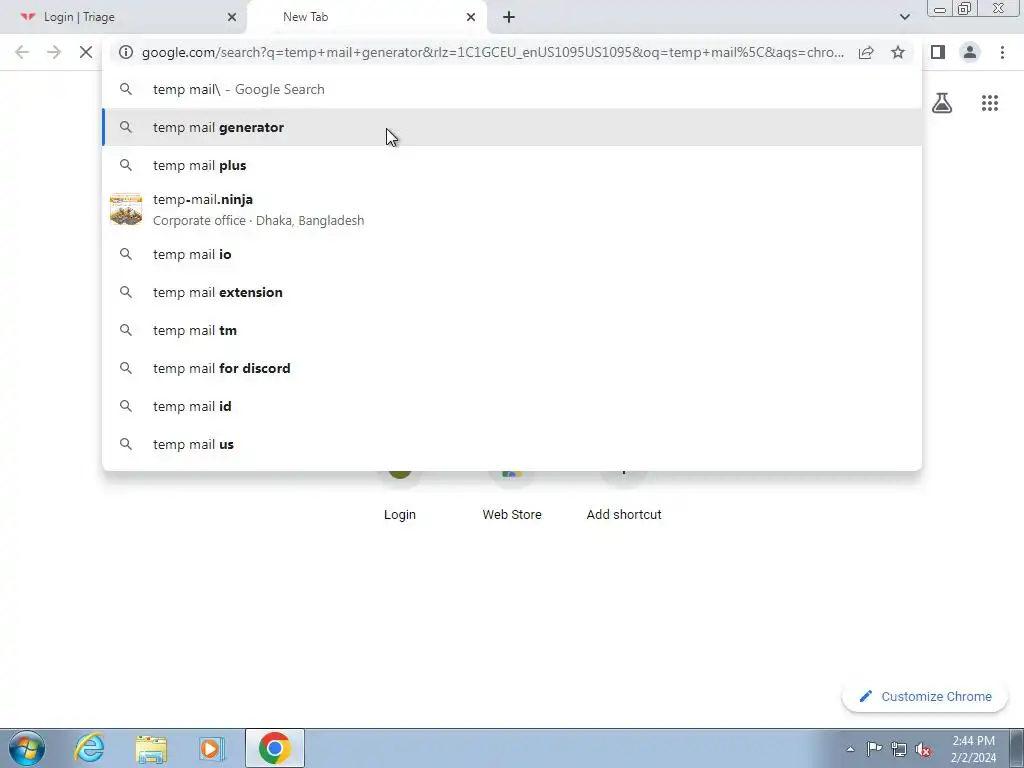Open File Explorer from taskbar

pyautogui.click(x=151, y=748)
